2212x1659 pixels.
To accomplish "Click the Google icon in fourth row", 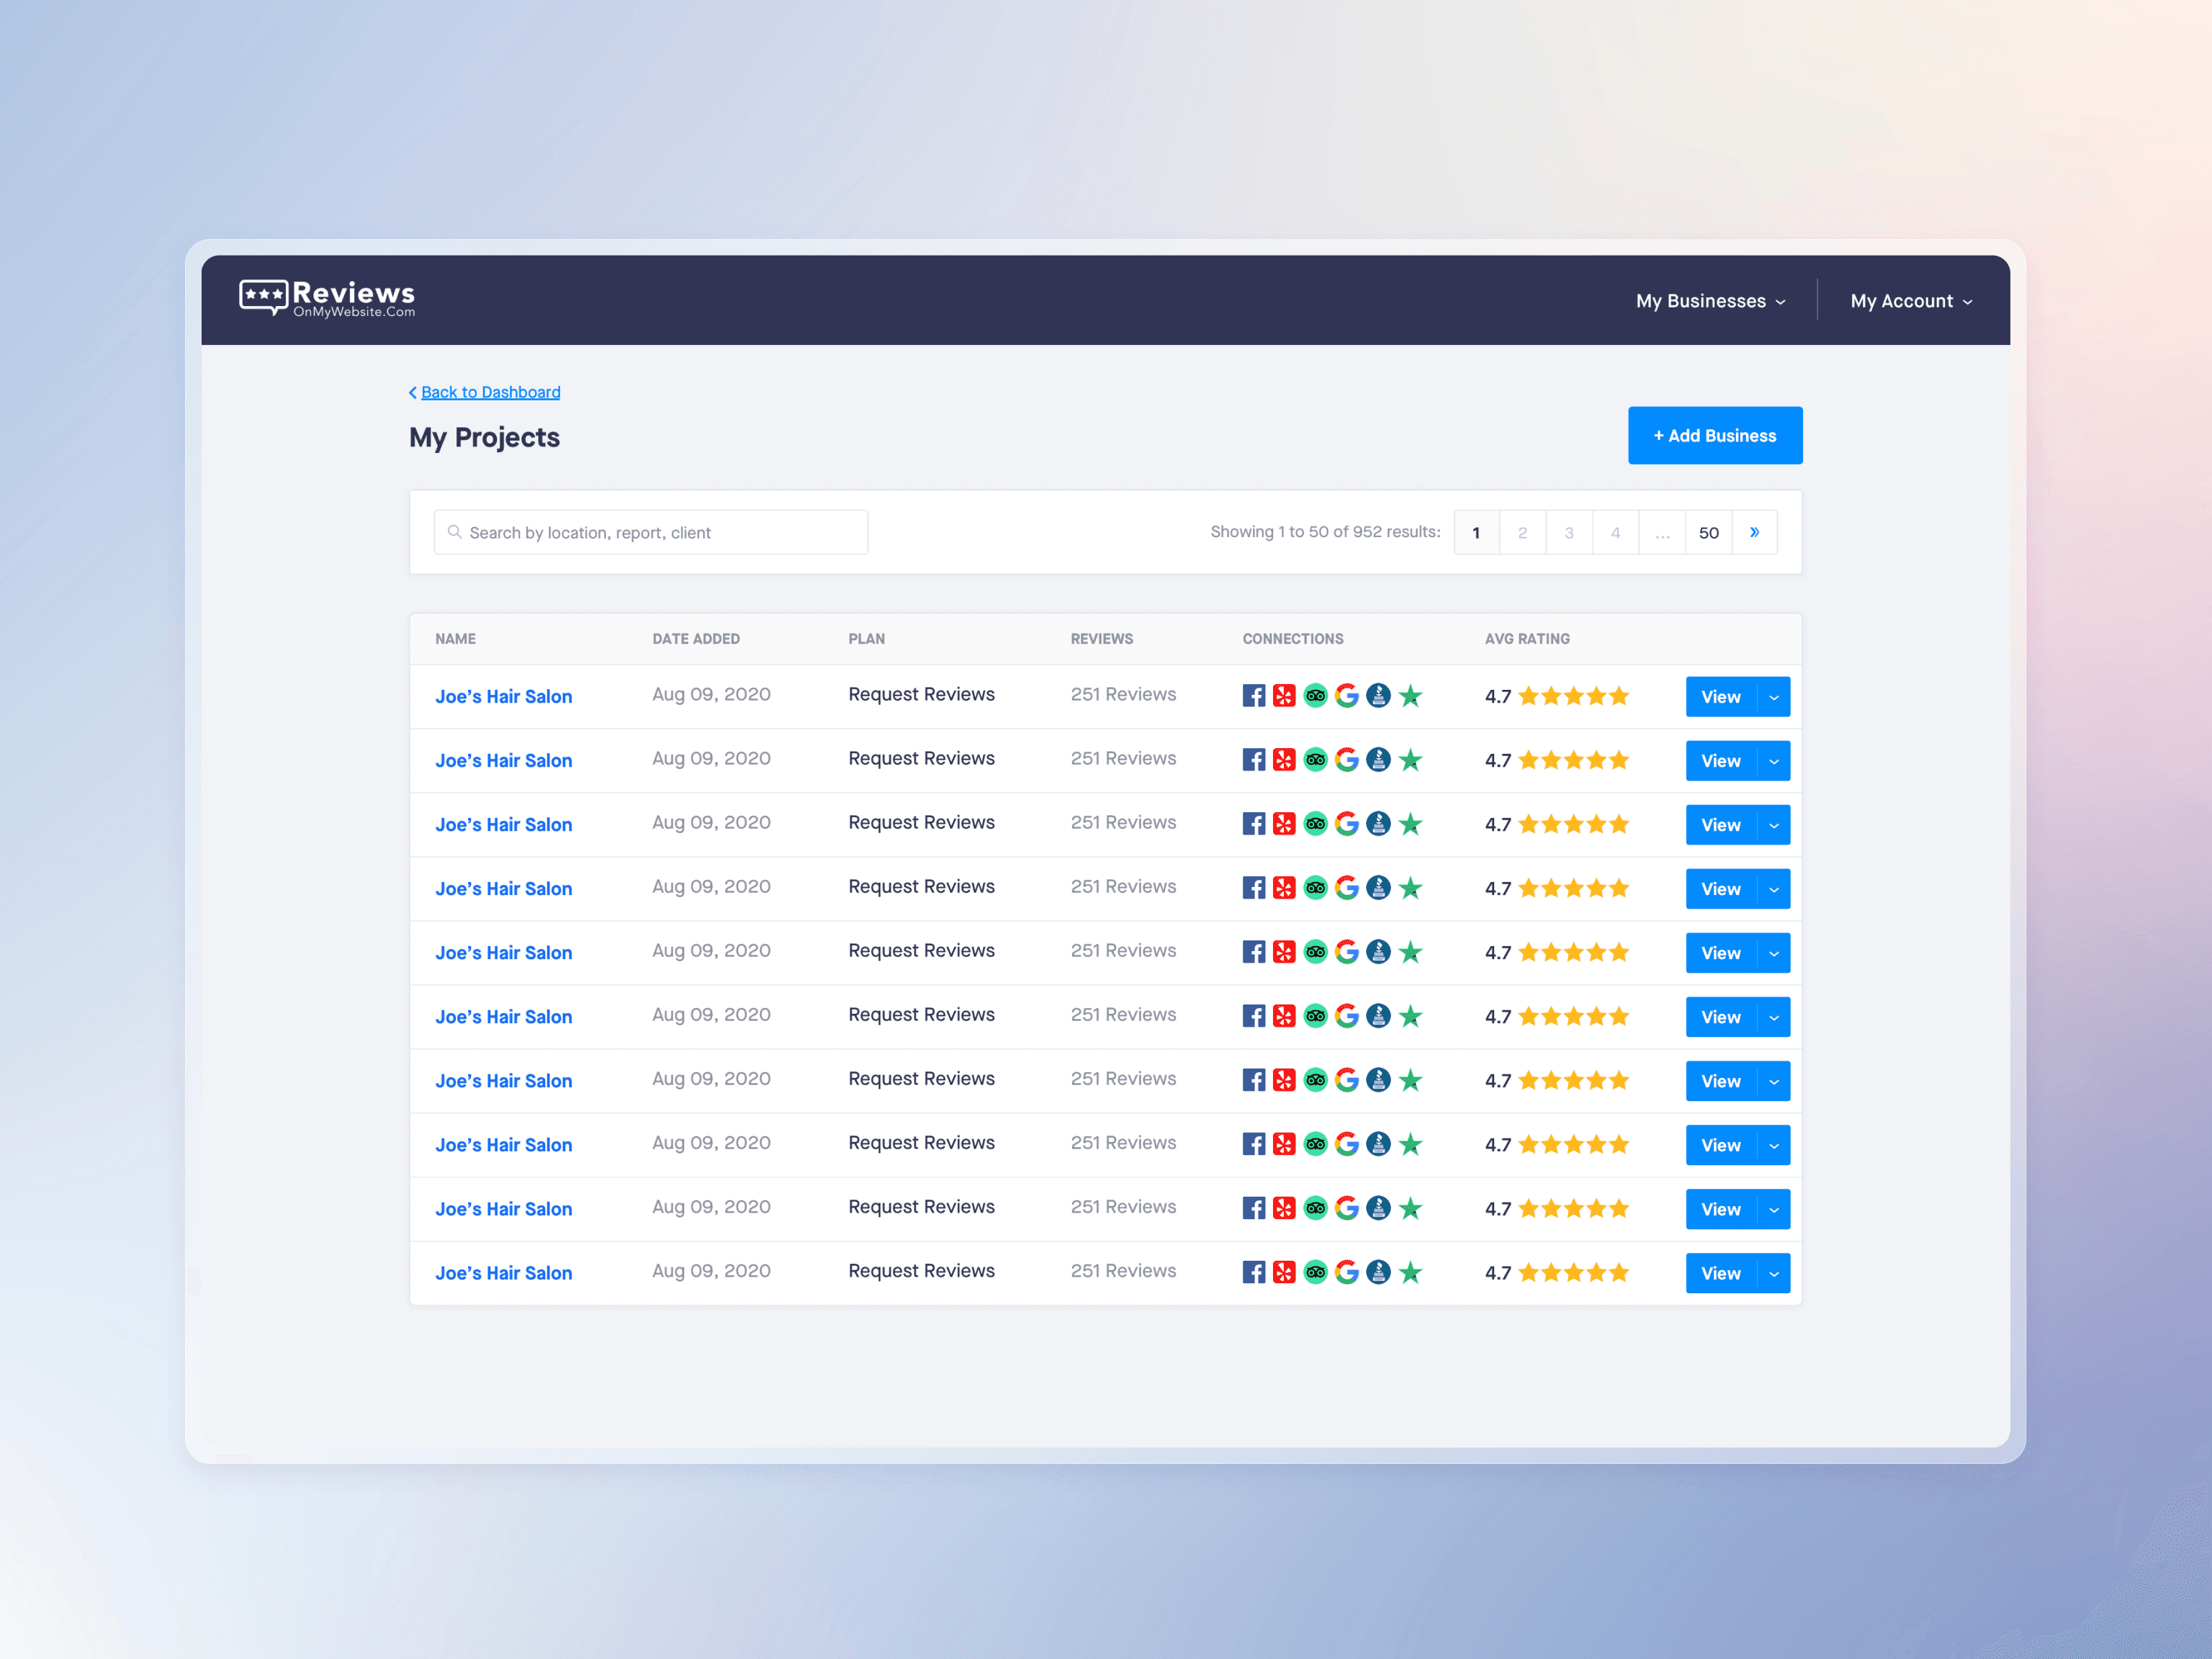I will (1347, 888).
